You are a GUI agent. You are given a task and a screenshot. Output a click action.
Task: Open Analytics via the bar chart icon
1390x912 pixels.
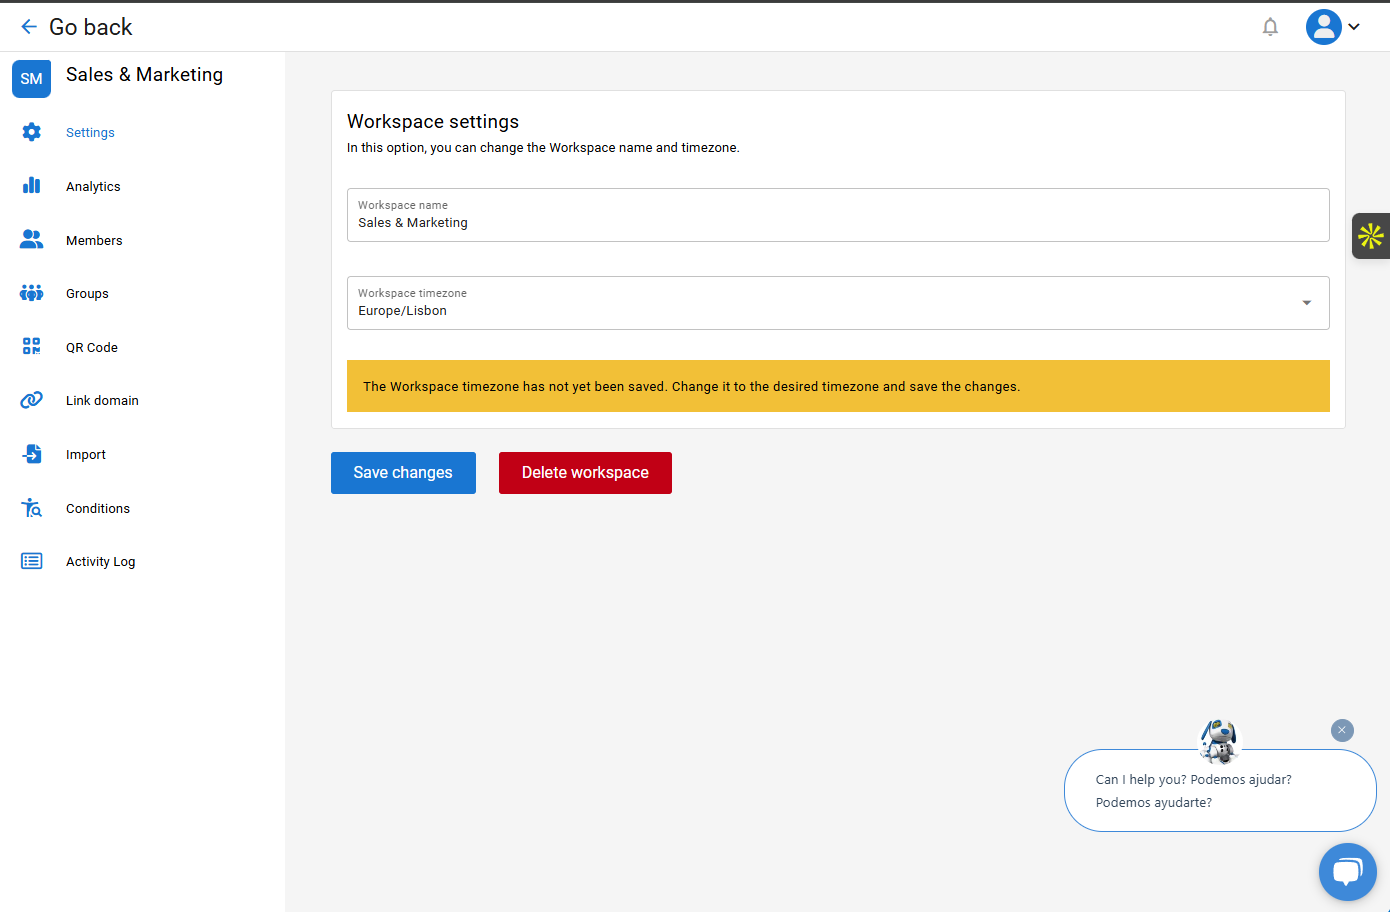tap(32, 186)
